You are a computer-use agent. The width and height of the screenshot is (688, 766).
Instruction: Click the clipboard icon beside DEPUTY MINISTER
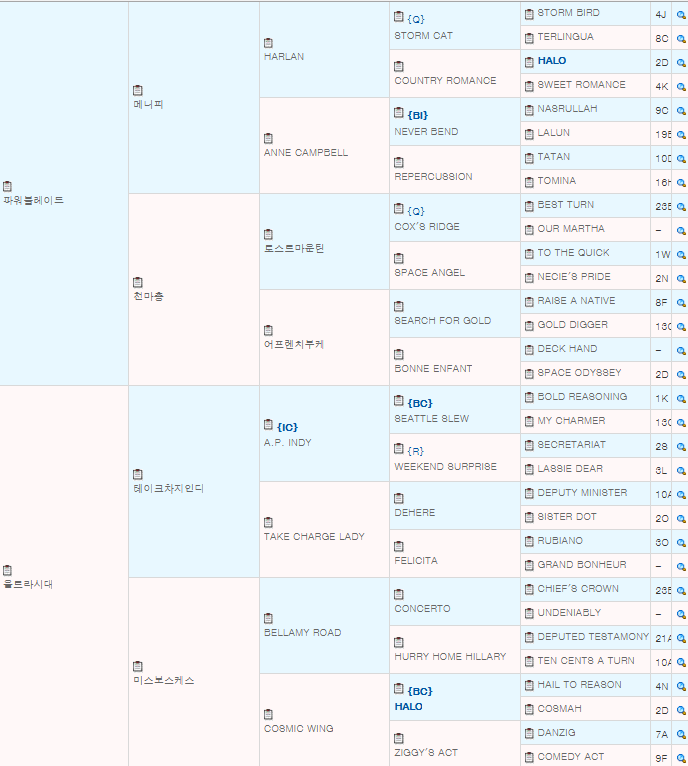tap(529, 494)
